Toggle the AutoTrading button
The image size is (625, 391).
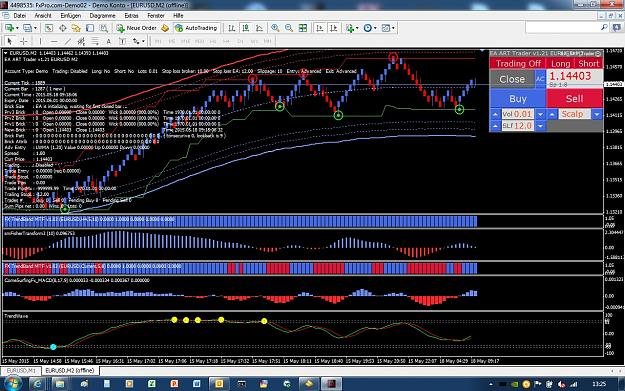tap(197, 28)
